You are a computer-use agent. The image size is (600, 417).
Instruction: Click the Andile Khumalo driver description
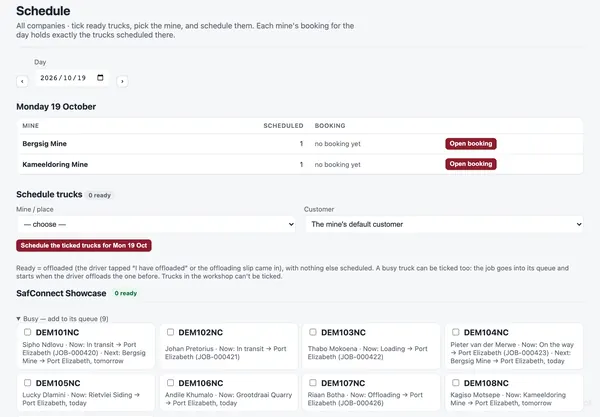pyautogui.click(x=228, y=399)
